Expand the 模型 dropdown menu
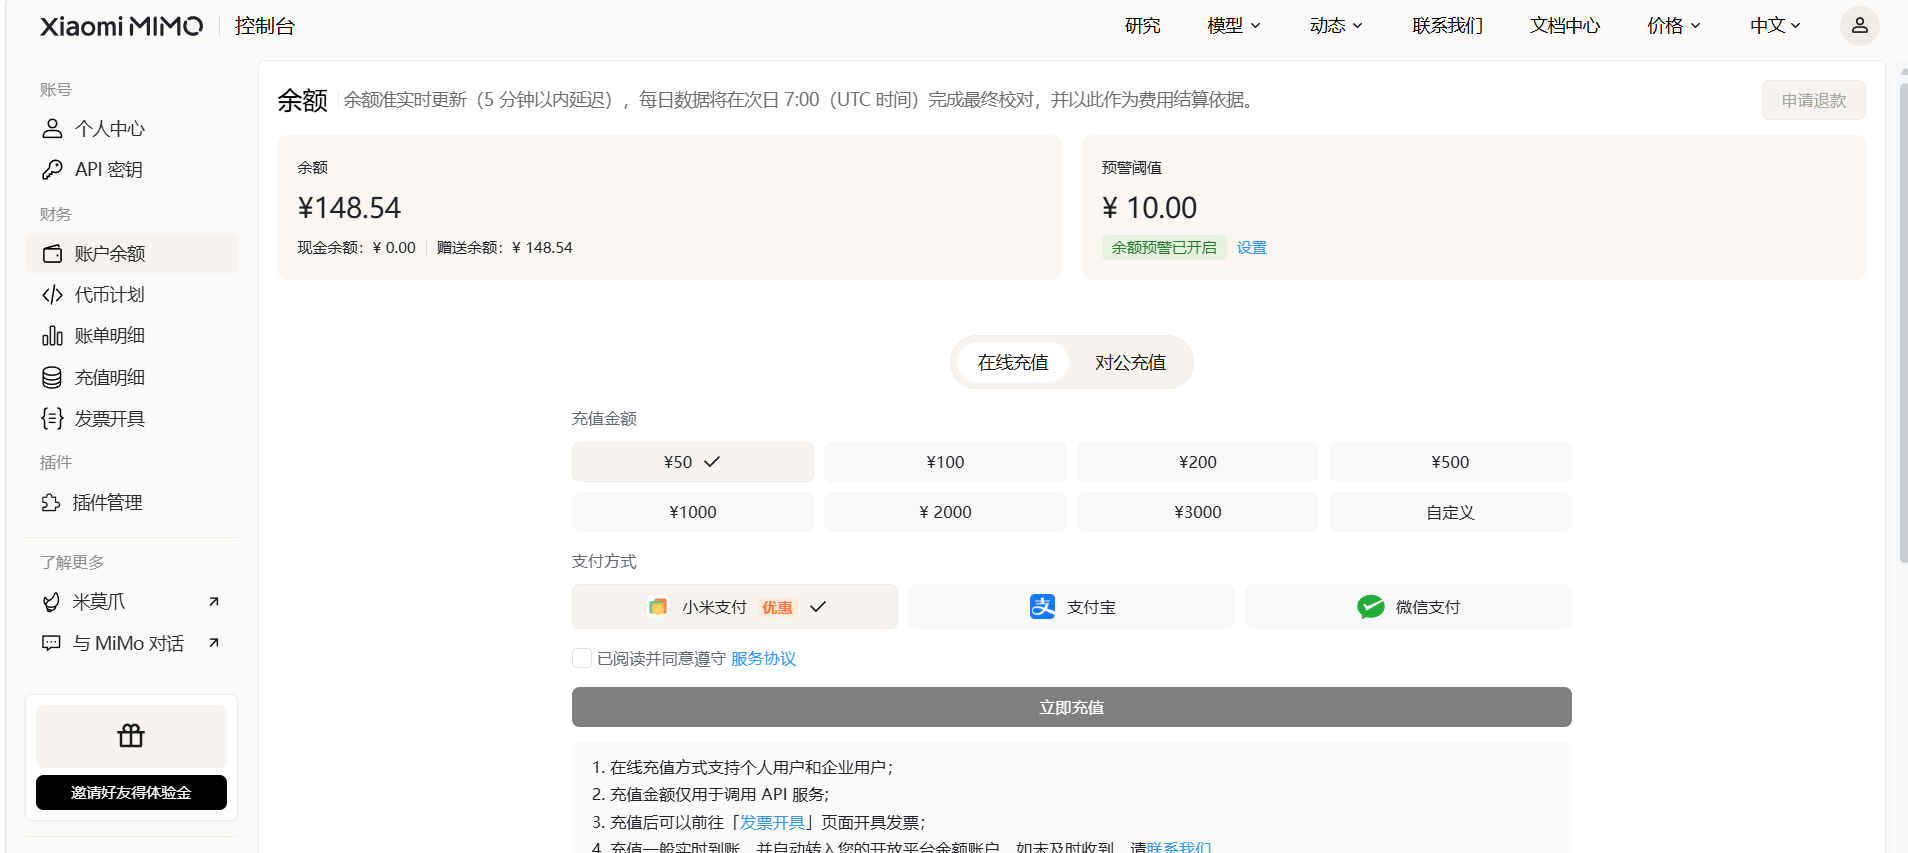The image size is (1908, 853). 1234,26
